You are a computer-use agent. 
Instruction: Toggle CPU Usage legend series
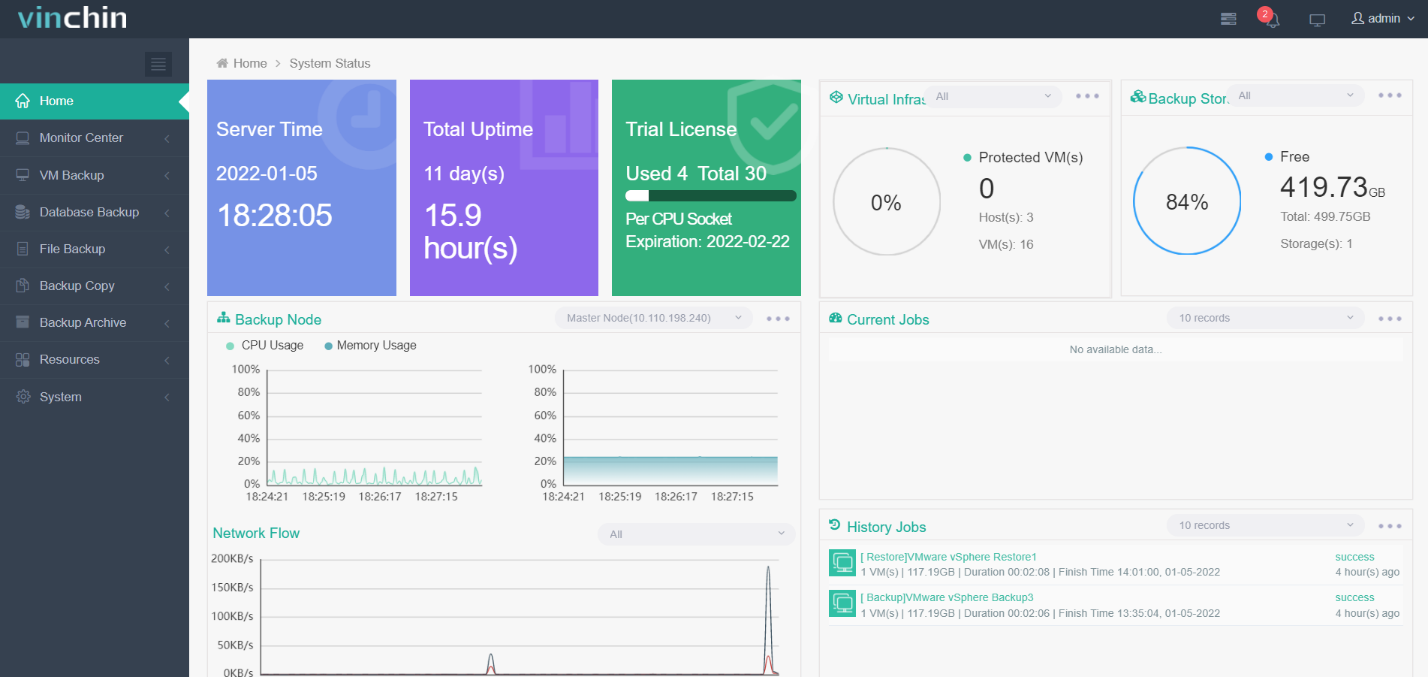265,345
